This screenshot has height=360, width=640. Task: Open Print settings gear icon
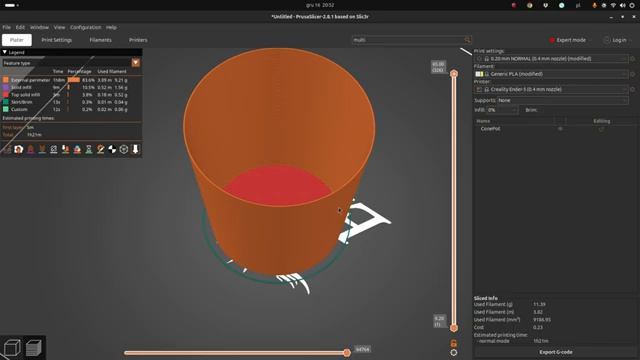pyautogui.click(x=633, y=59)
